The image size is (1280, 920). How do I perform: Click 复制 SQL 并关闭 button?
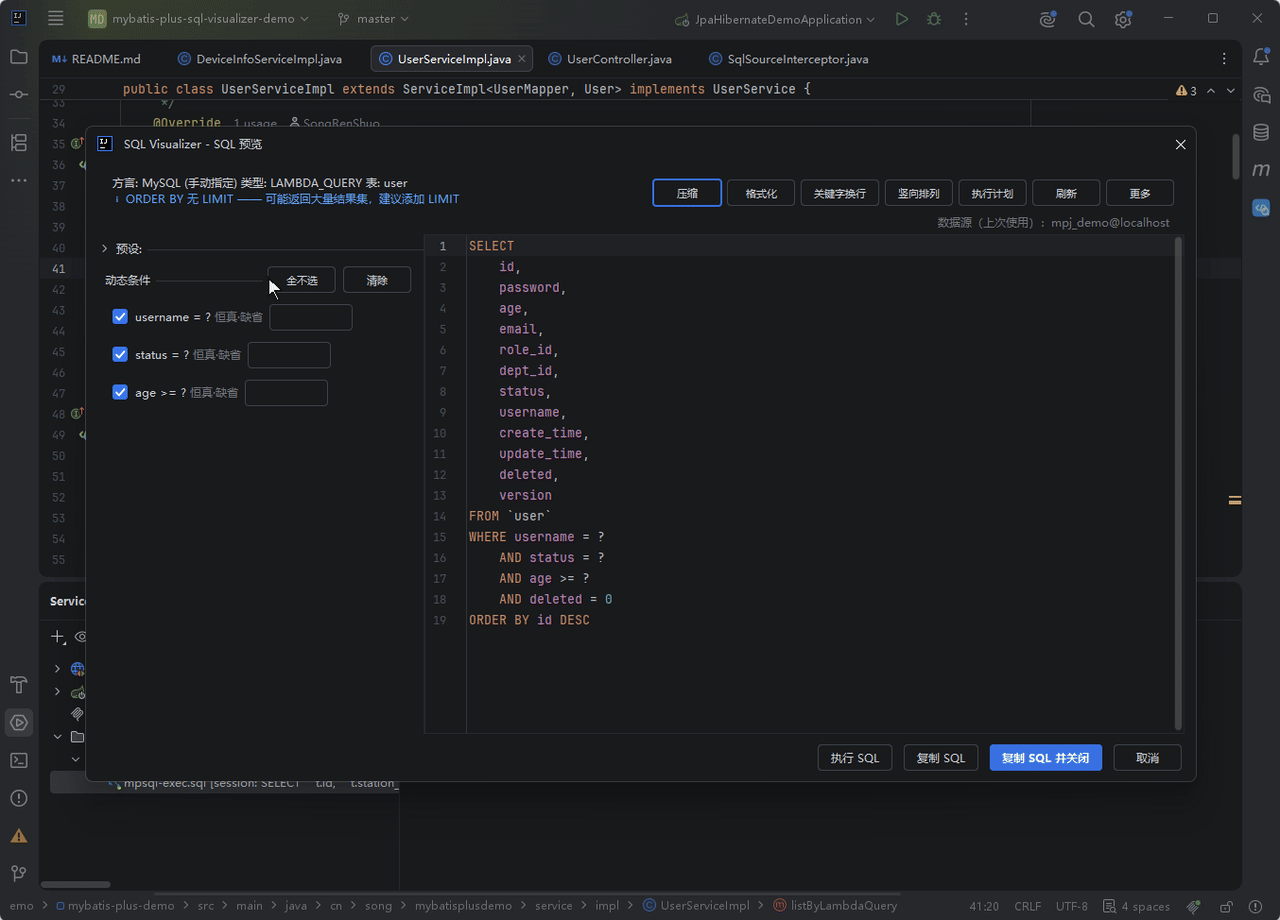coord(1046,758)
